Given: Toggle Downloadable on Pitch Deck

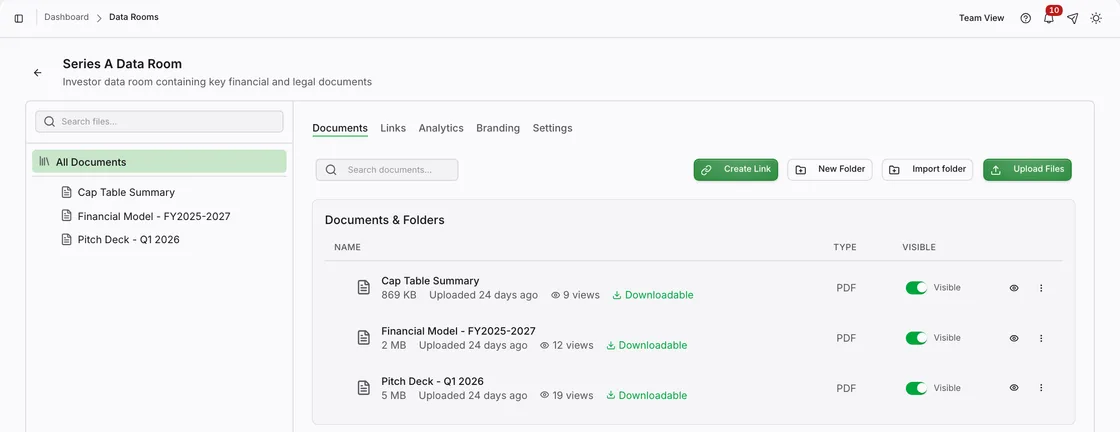Looking at the screenshot, I should coord(646,395).
